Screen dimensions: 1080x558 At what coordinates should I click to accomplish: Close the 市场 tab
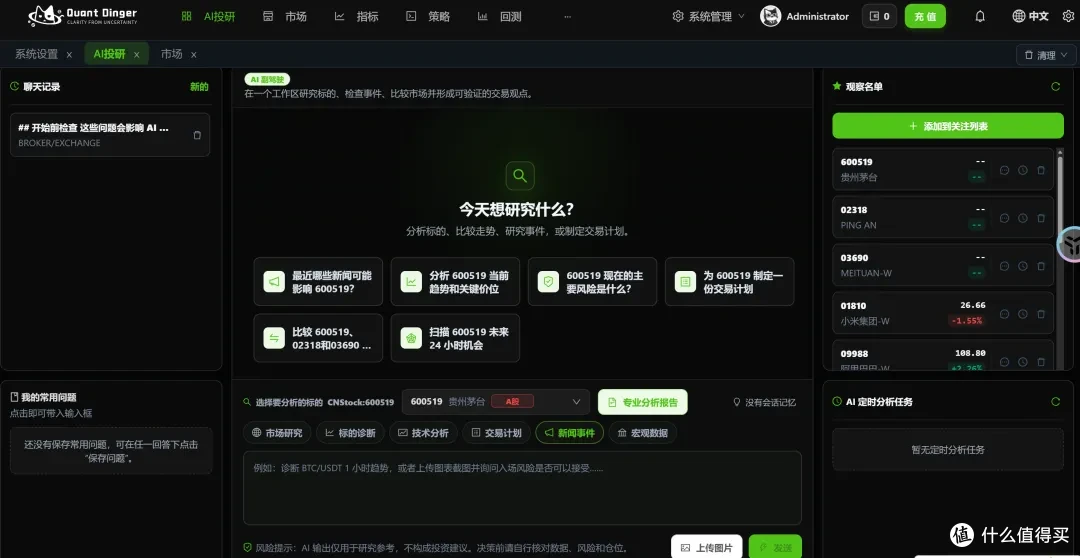(x=194, y=54)
